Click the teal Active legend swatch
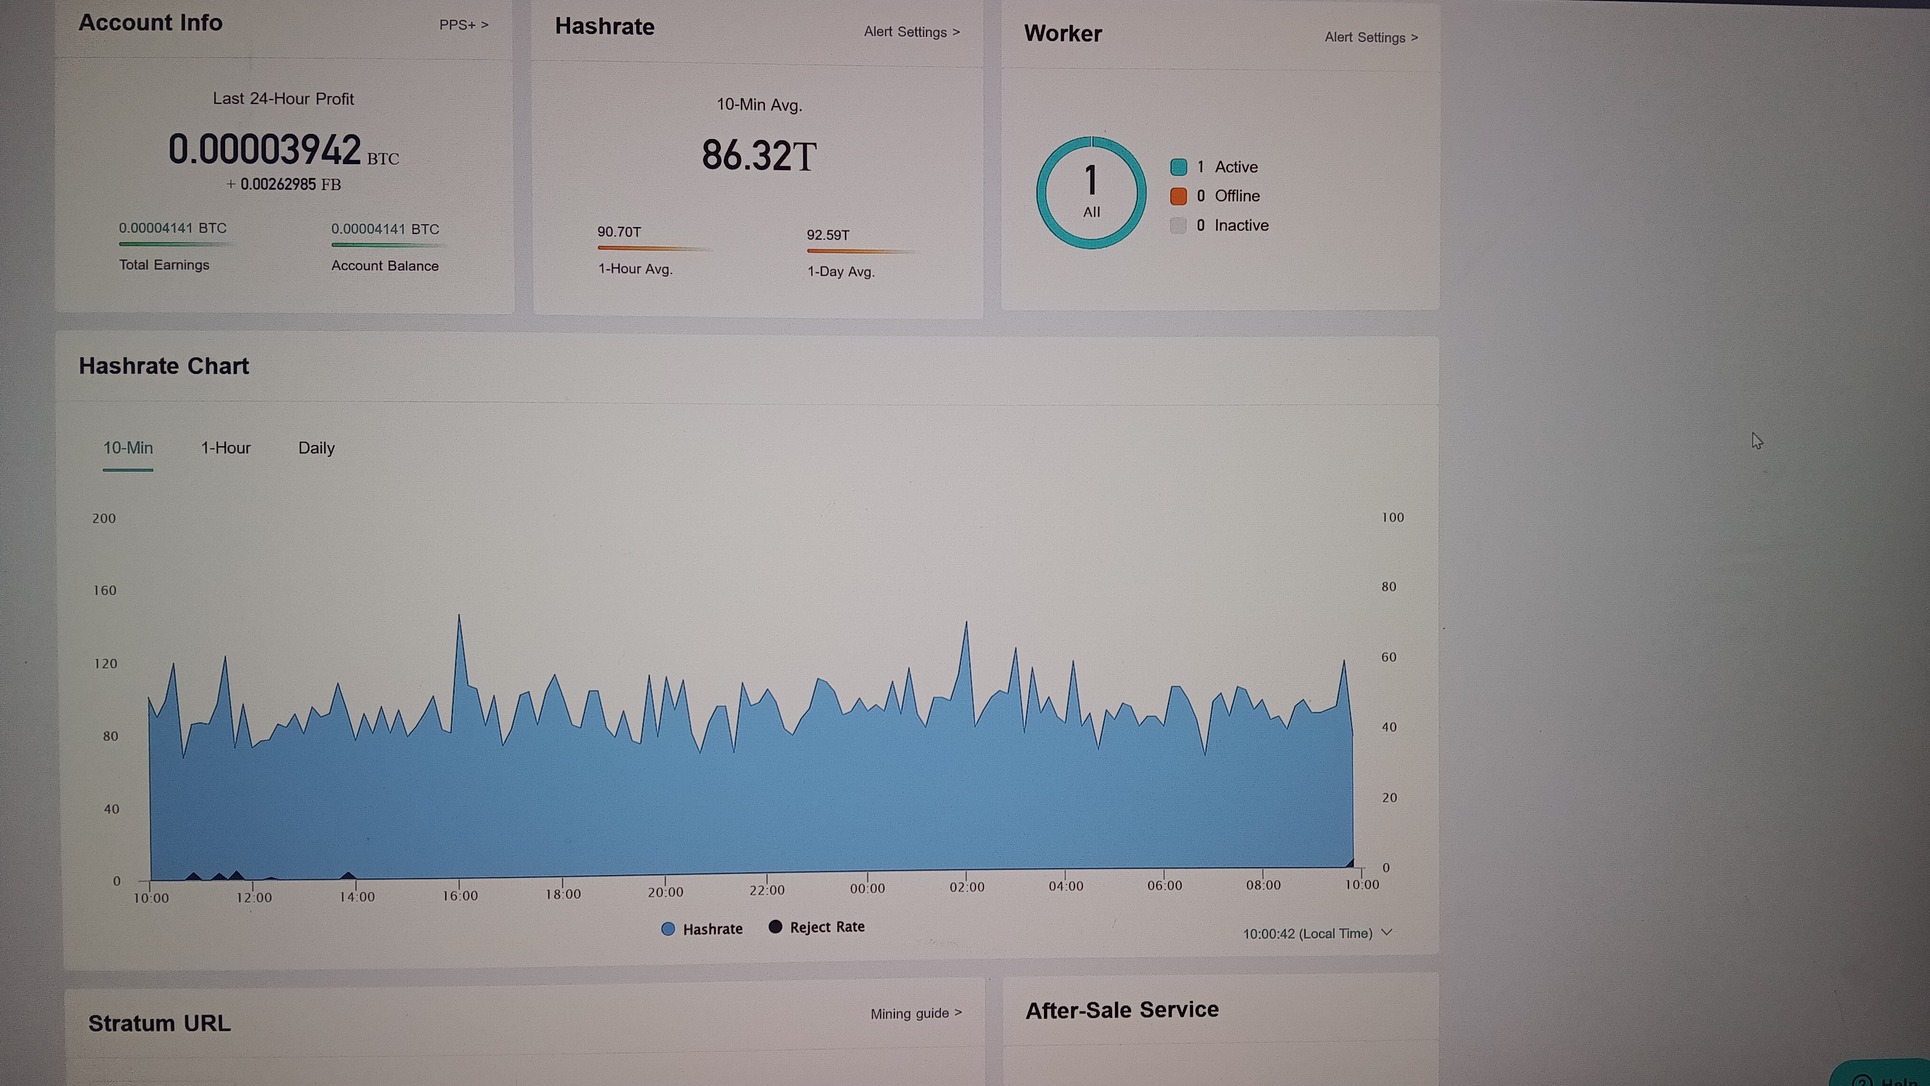 [1178, 167]
